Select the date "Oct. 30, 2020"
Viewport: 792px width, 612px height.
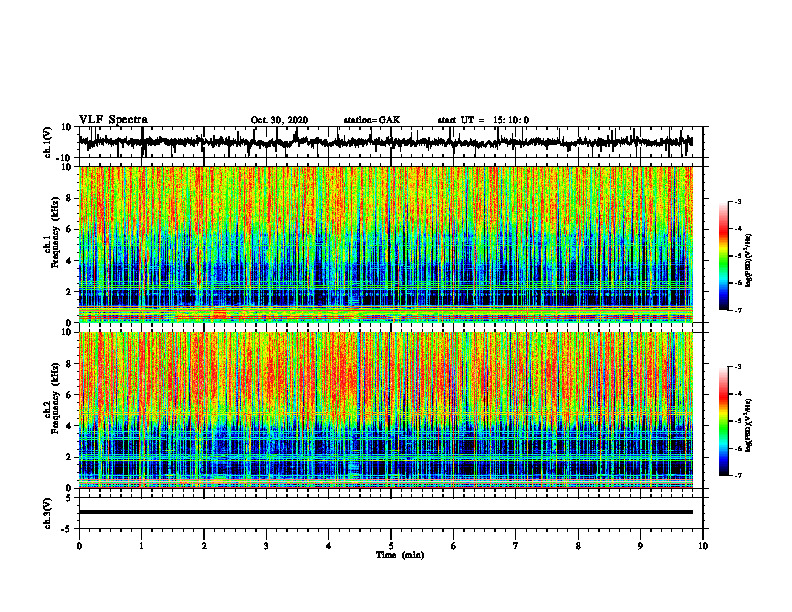tap(279, 120)
